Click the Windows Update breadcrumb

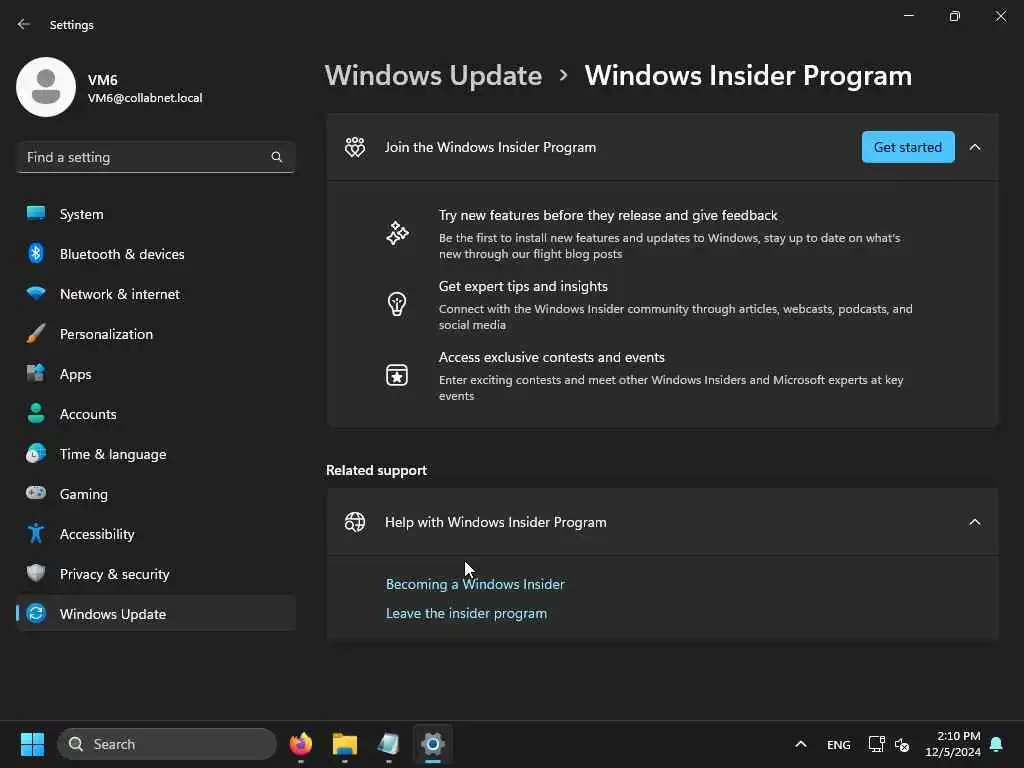point(434,76)
